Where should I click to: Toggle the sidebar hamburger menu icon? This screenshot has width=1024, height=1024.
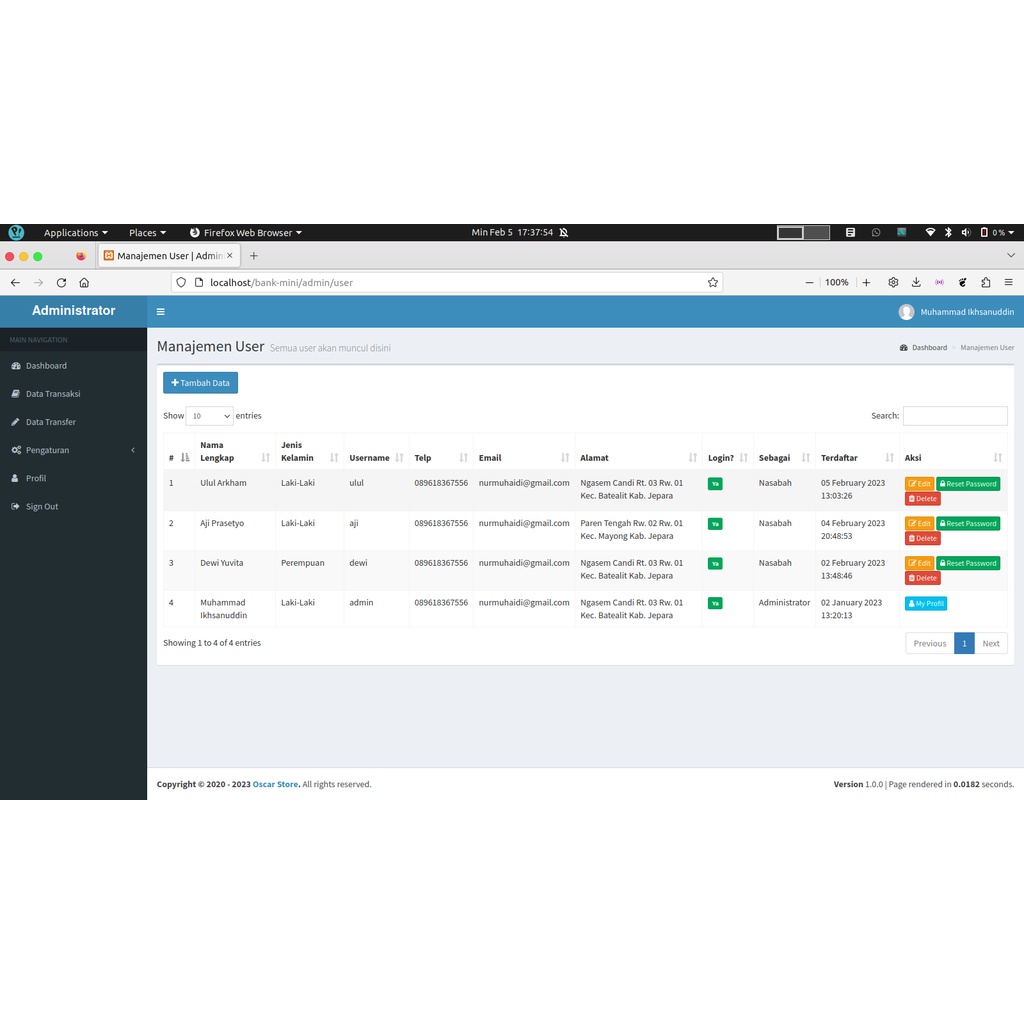[161, 312]
